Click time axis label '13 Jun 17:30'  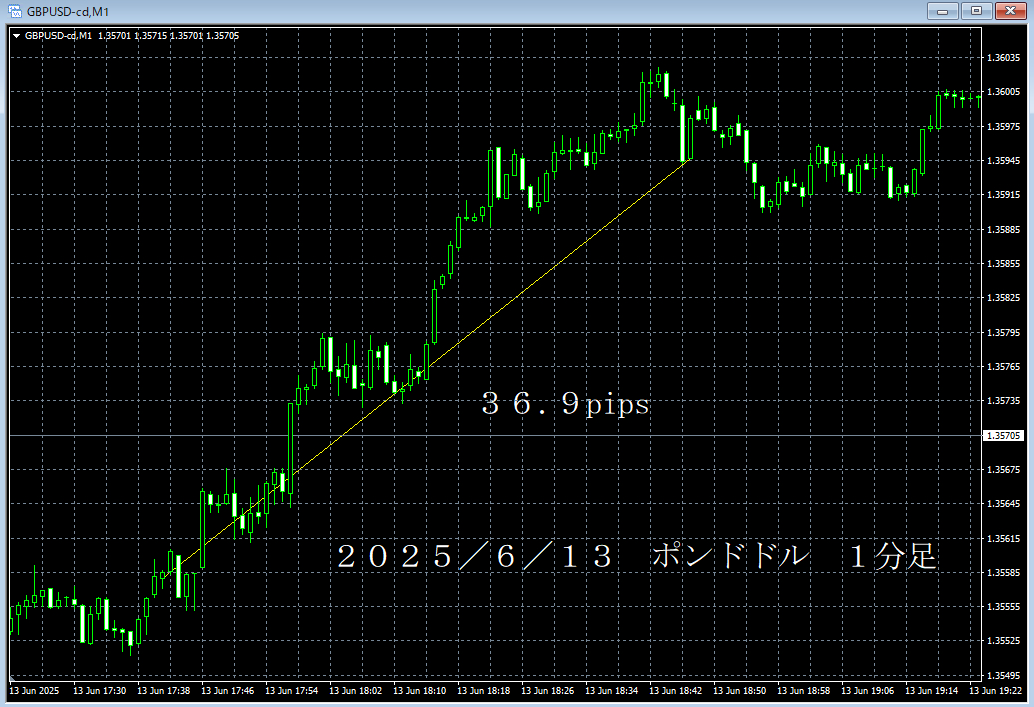100,691
